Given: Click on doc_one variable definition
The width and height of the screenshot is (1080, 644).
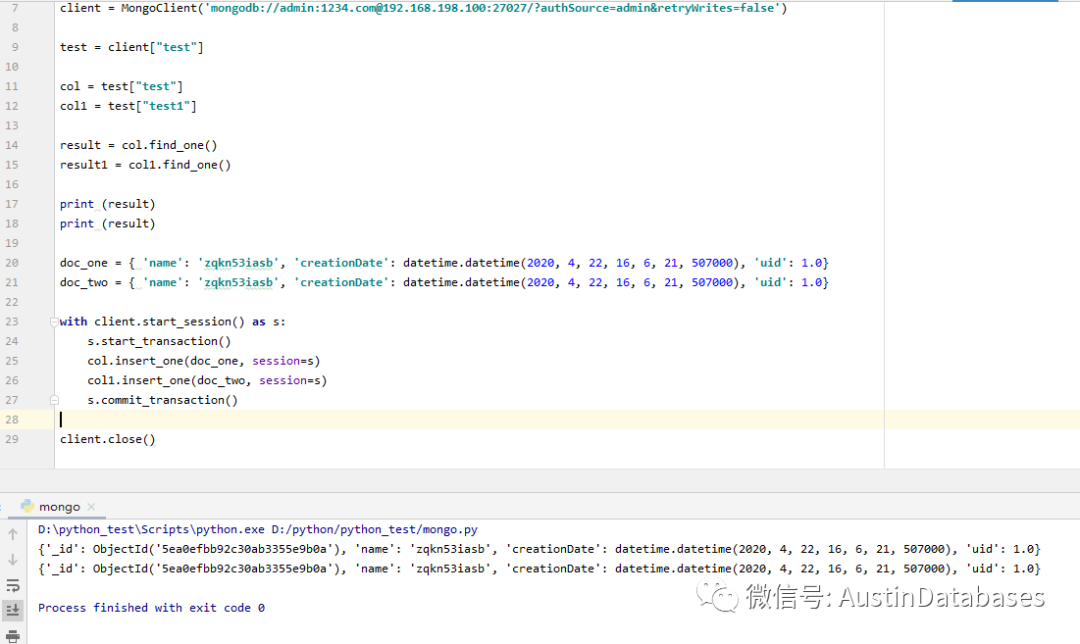Looking at the screenshot, I should 444,263.
